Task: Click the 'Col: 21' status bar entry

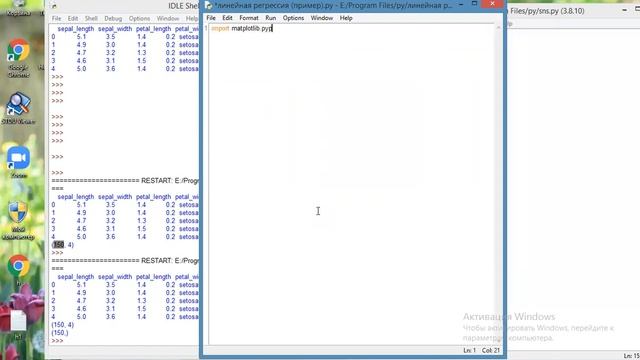Action: coord(491,350)
